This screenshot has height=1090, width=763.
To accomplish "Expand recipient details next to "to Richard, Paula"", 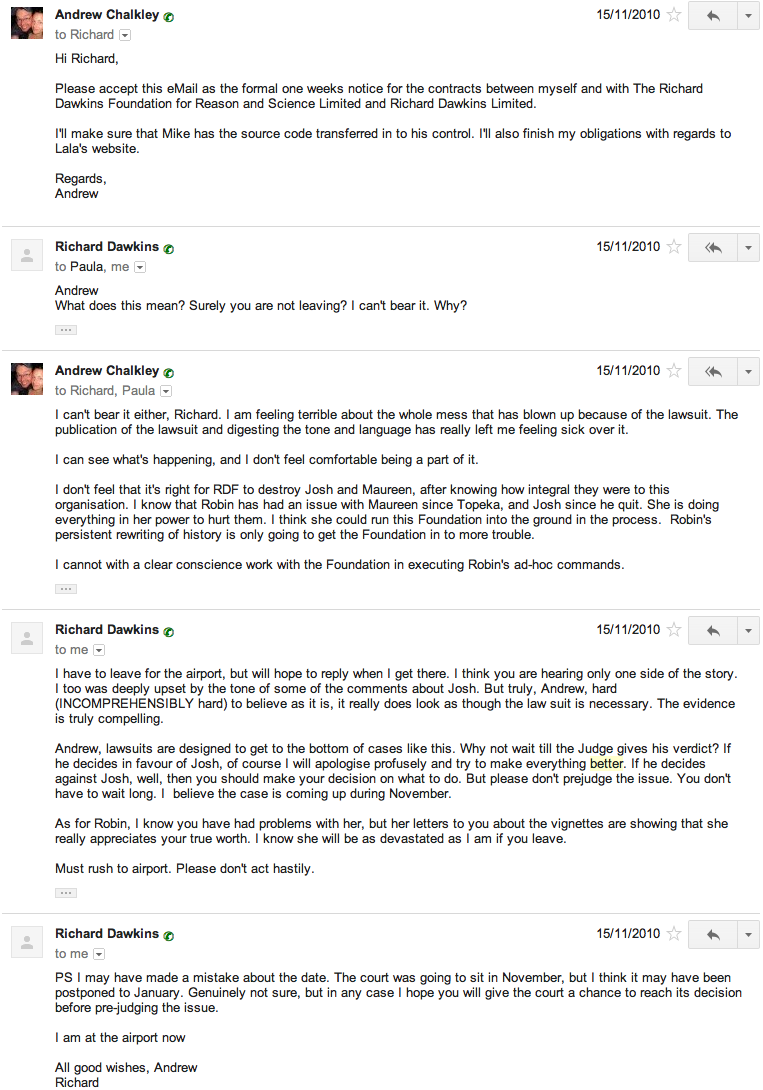I will coord(166,391).
